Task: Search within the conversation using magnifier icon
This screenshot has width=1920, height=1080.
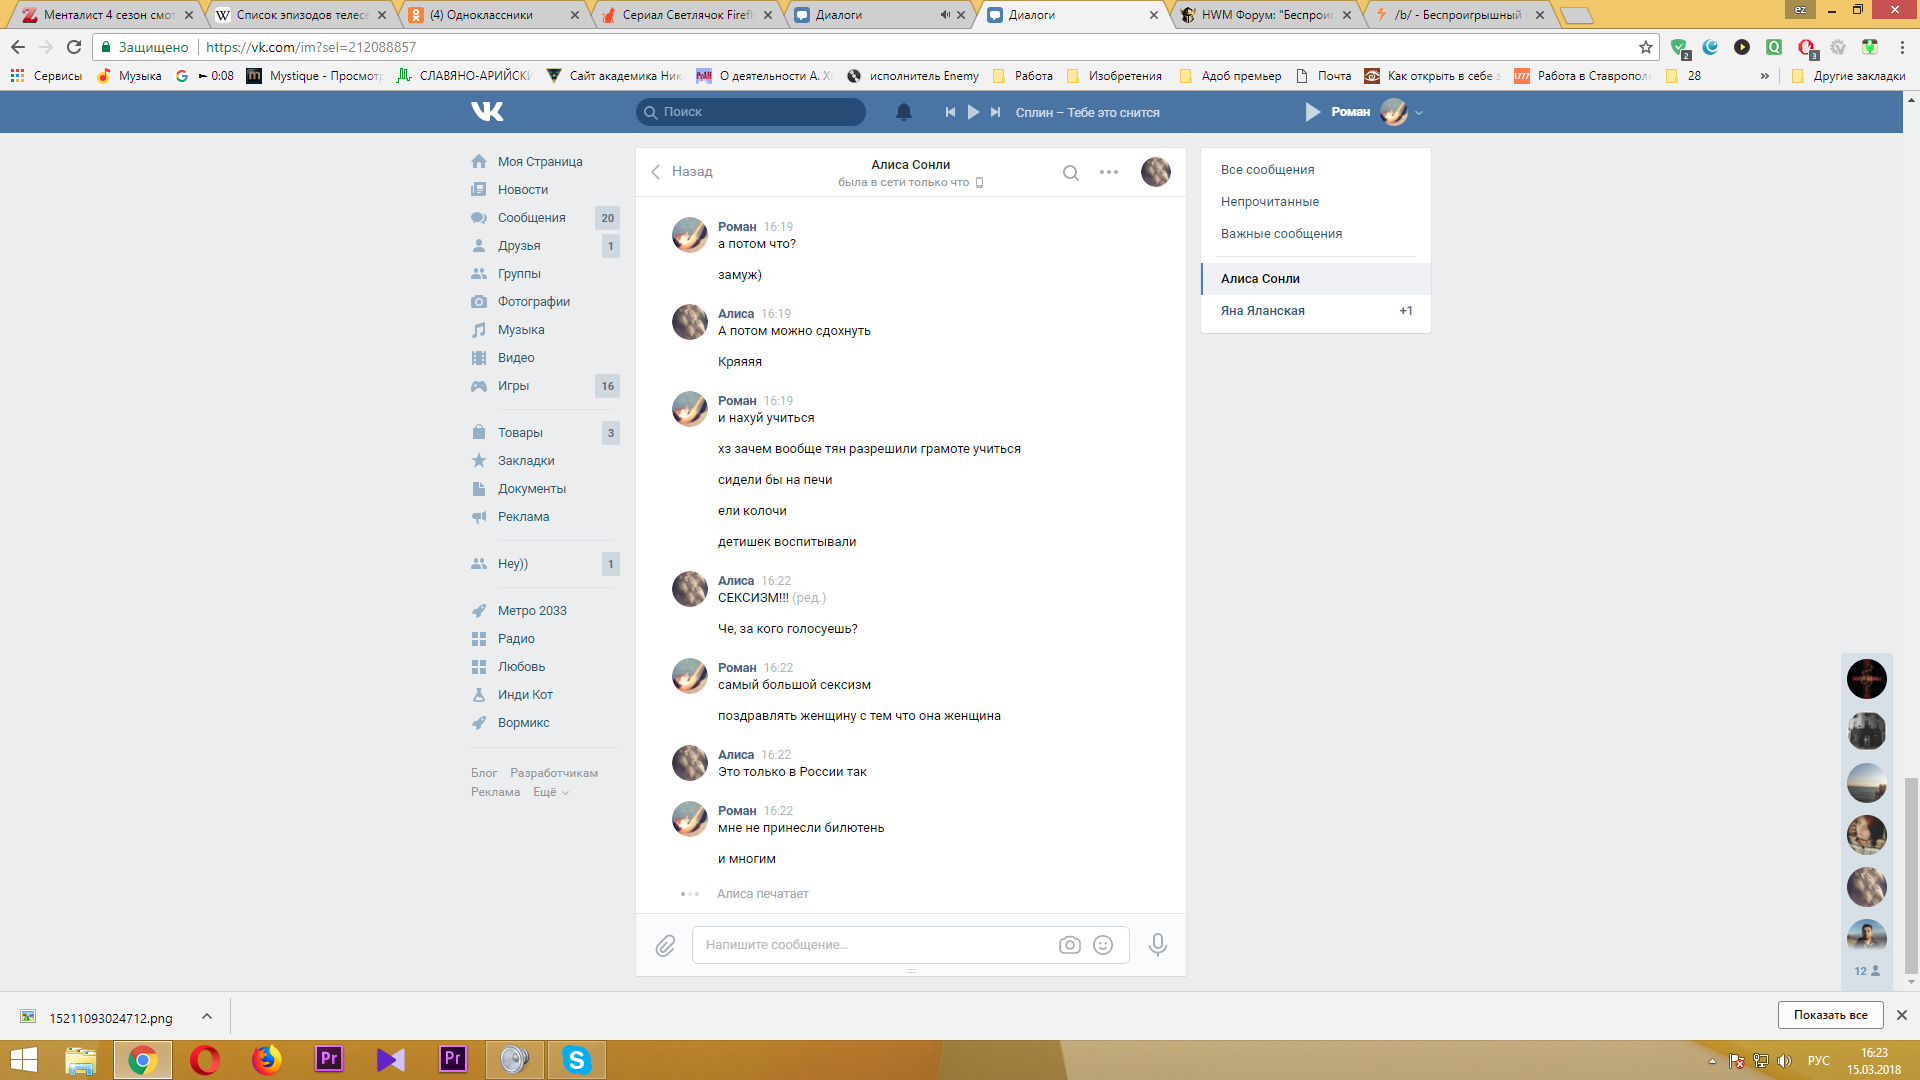Action: coord(1070,172)
